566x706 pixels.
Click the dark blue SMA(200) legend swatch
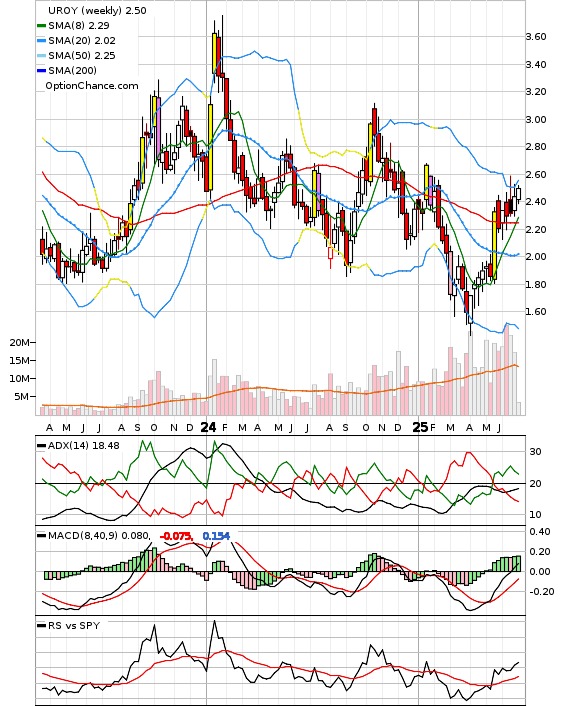point(41,71)
